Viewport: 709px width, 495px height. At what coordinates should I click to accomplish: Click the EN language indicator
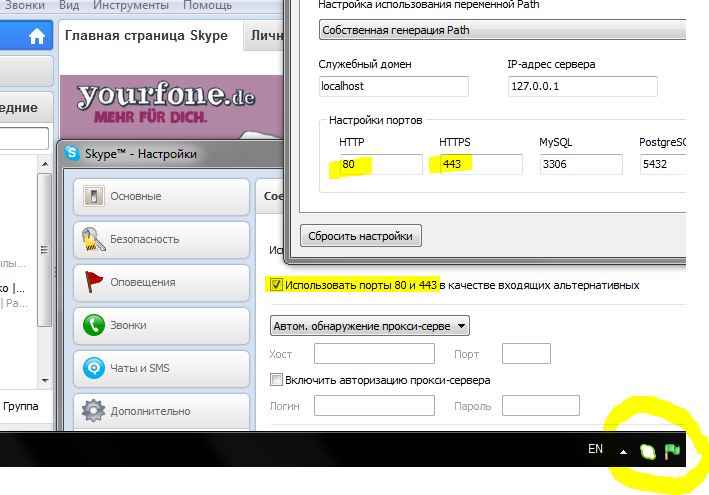(x=595, y=450)
